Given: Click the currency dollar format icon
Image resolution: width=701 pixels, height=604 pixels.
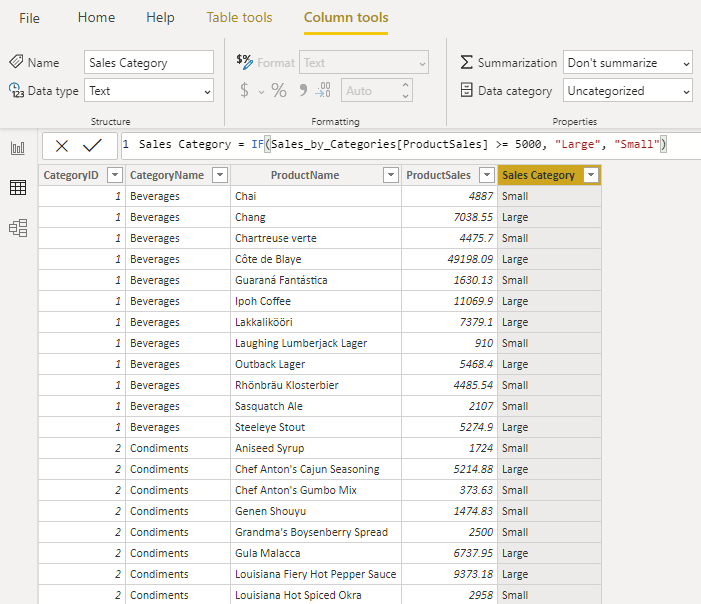Looking at the screenshot, I should tap(245, 91).
